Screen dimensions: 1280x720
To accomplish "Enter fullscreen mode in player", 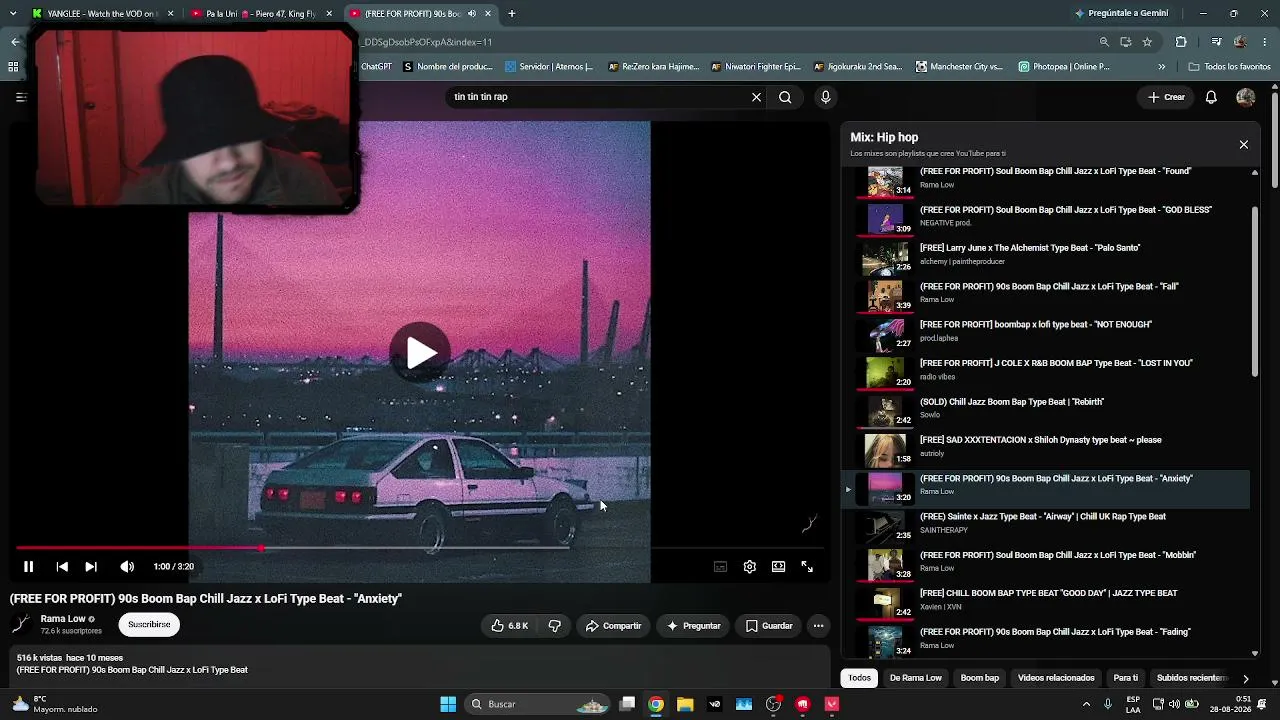I will (x=807, y=567).
